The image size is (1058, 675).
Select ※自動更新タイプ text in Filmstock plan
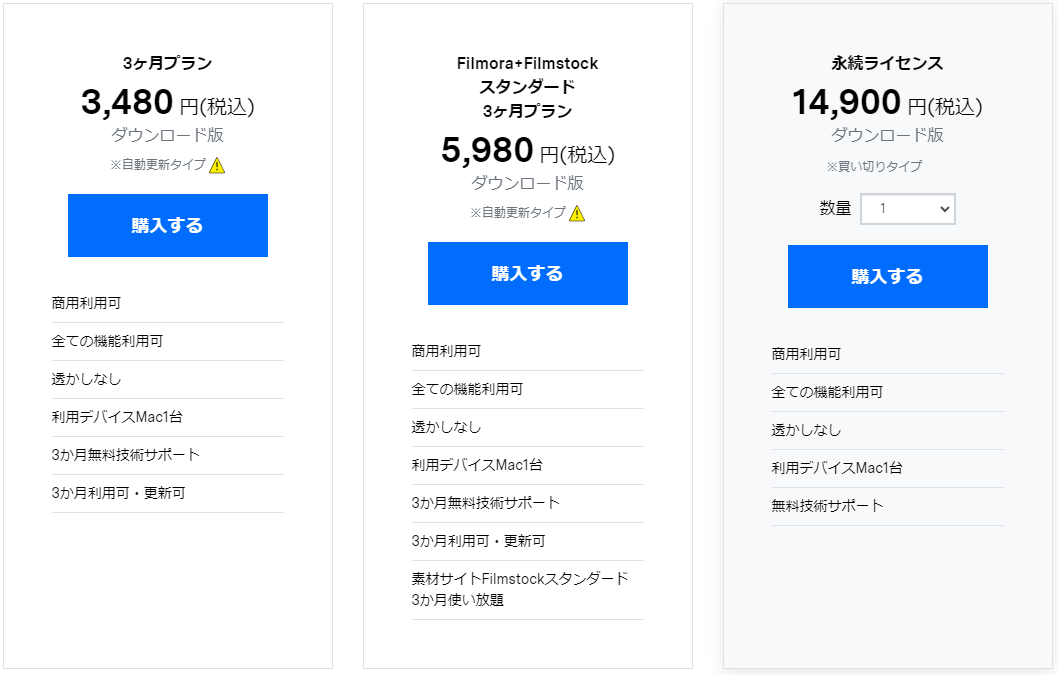(518, 213)
